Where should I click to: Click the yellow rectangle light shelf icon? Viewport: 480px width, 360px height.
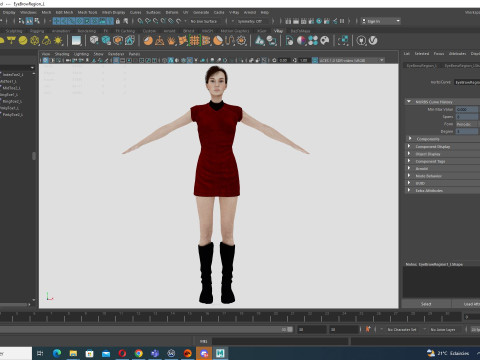tap(11, 41)
